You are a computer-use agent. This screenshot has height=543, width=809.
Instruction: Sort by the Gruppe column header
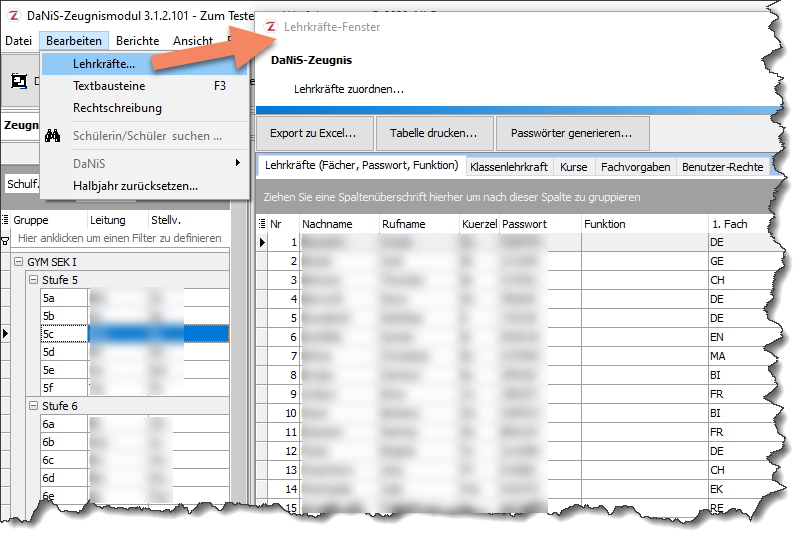[49, 220]
